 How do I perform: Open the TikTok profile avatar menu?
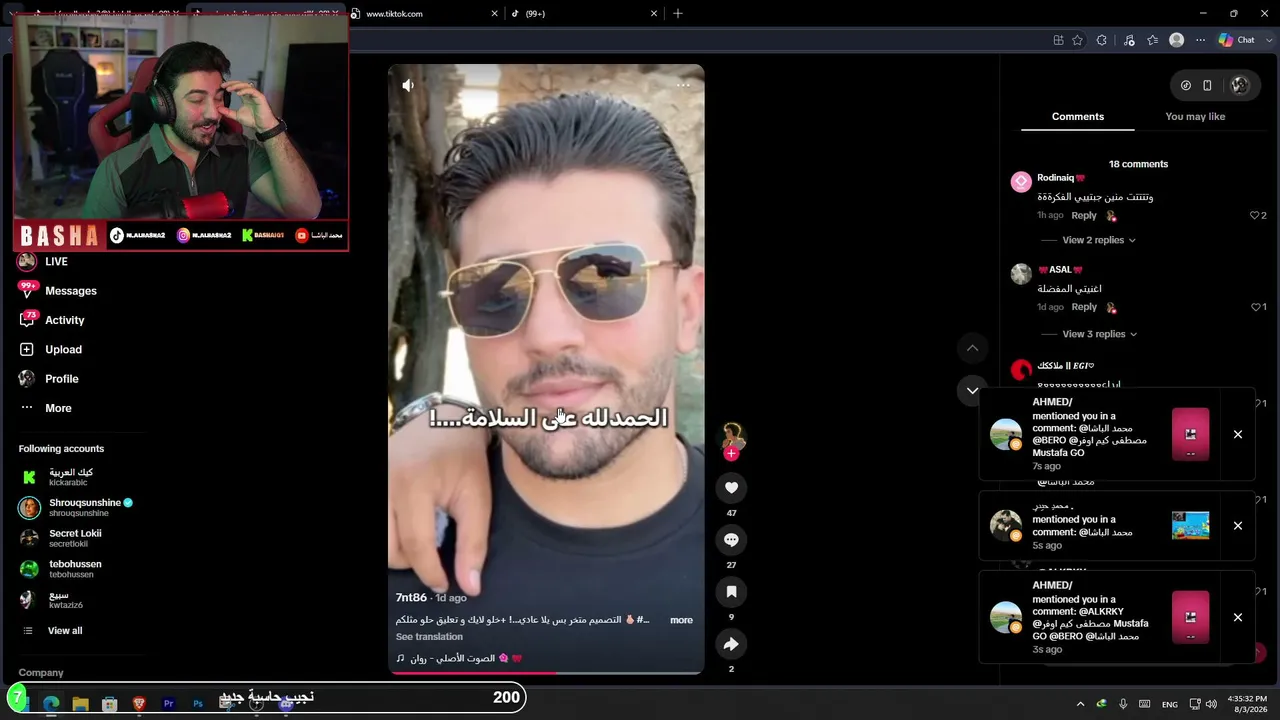point(1240,86)
